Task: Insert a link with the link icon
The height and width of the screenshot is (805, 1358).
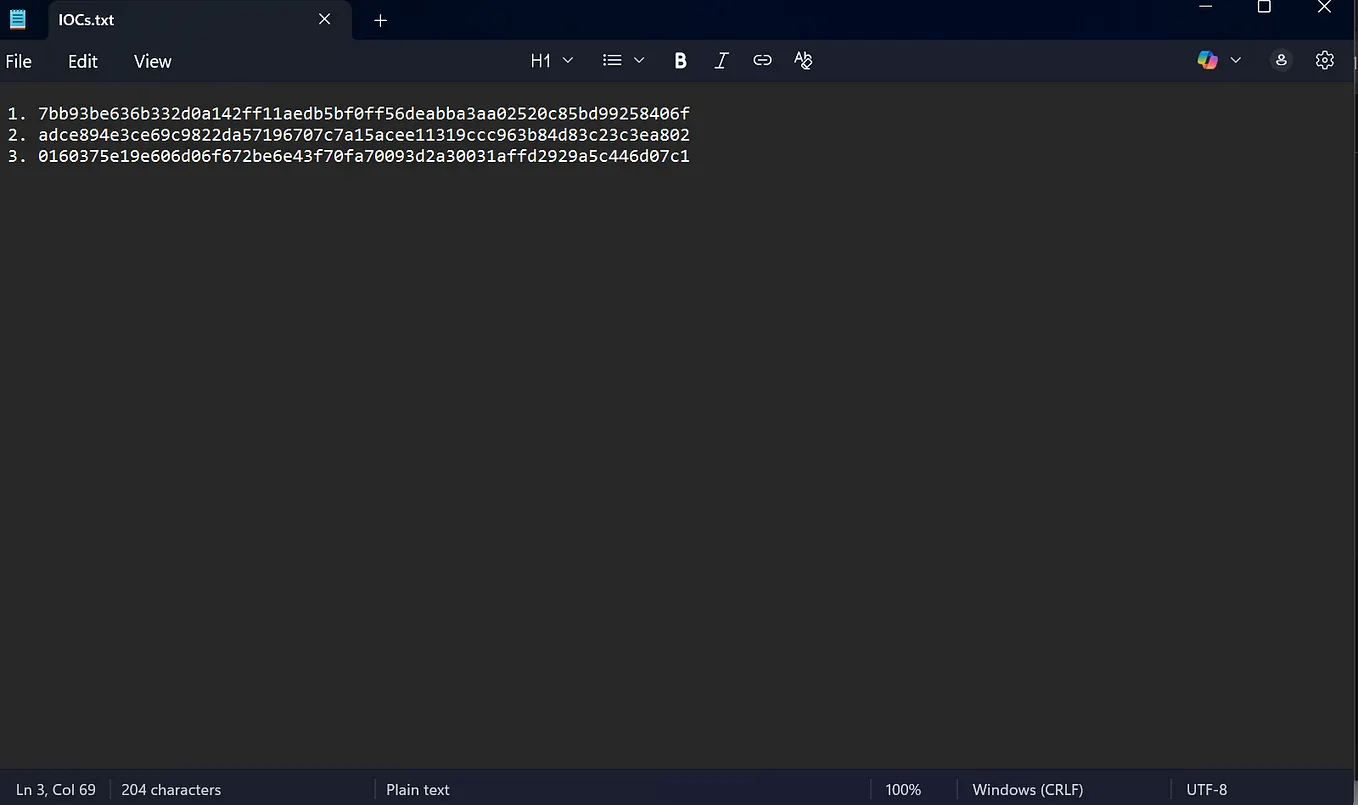Action: tap(762, 61)
